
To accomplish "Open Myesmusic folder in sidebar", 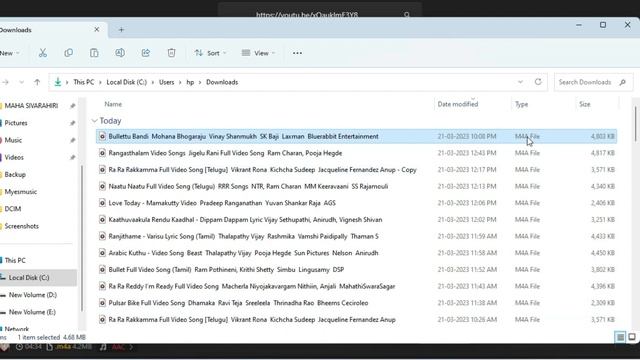I will tap(21, 191).
